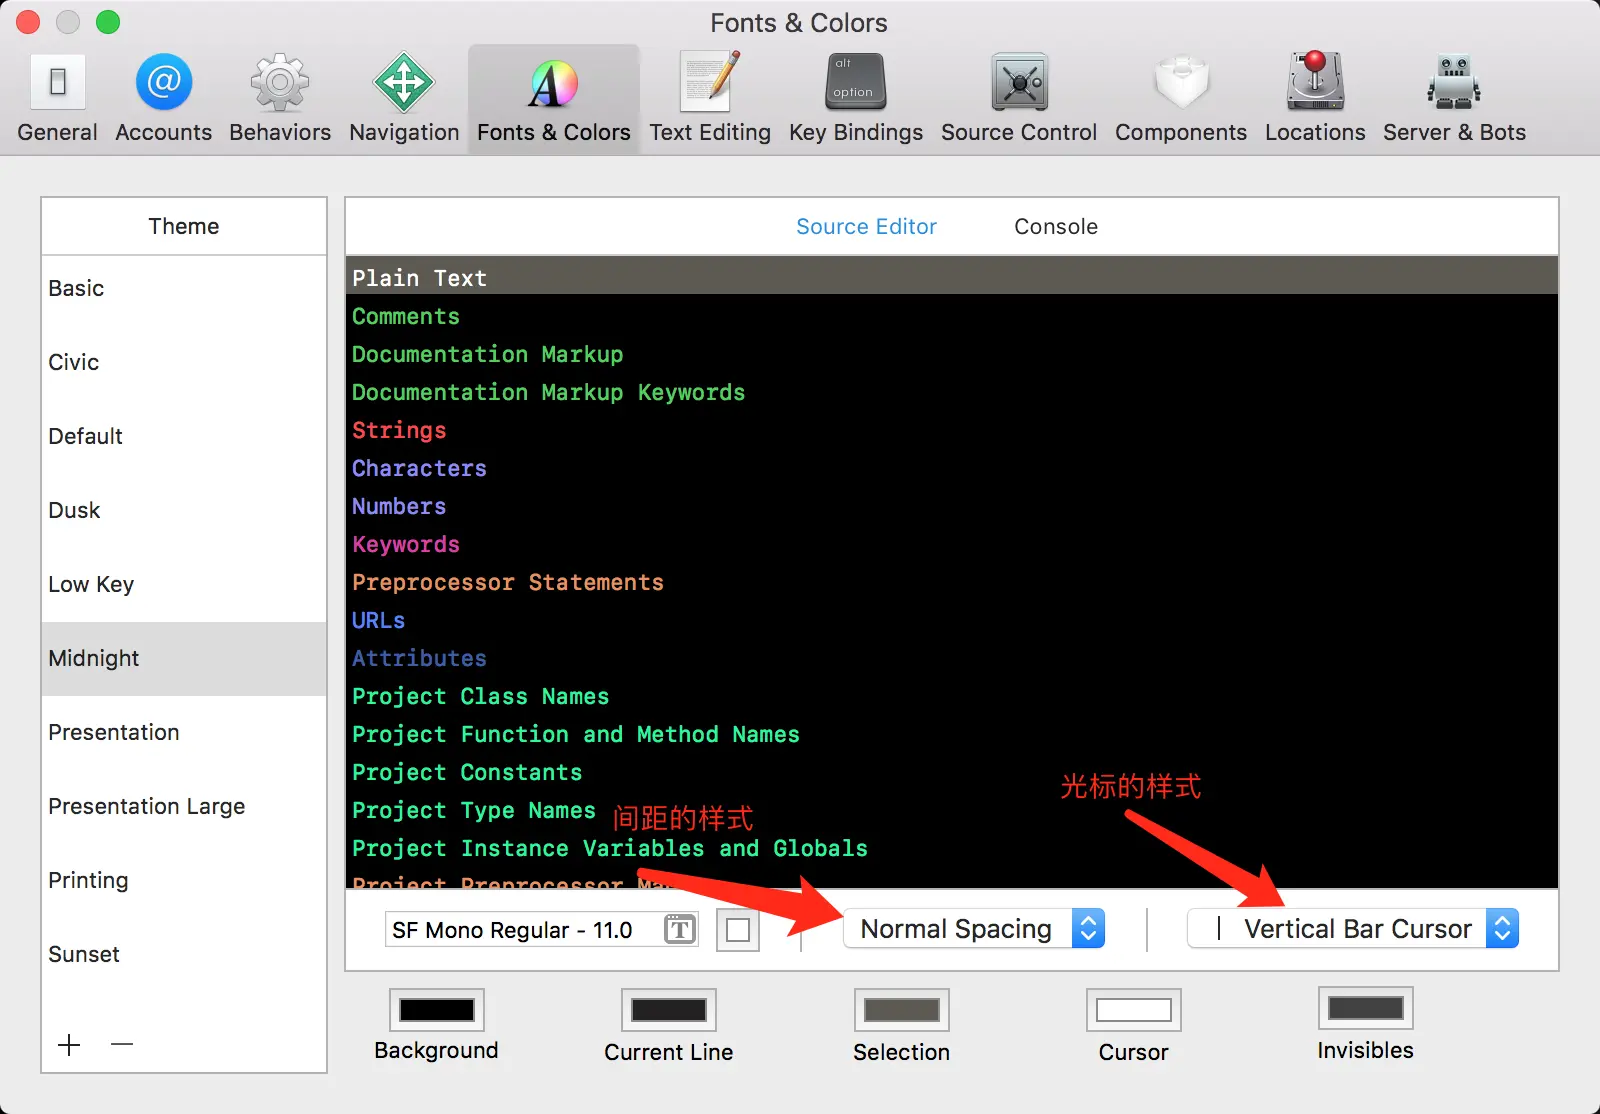Viewport: 1600px width, 1114px height.
Task: Select the Preprocessor Statements row
Action: pos(952,582)
